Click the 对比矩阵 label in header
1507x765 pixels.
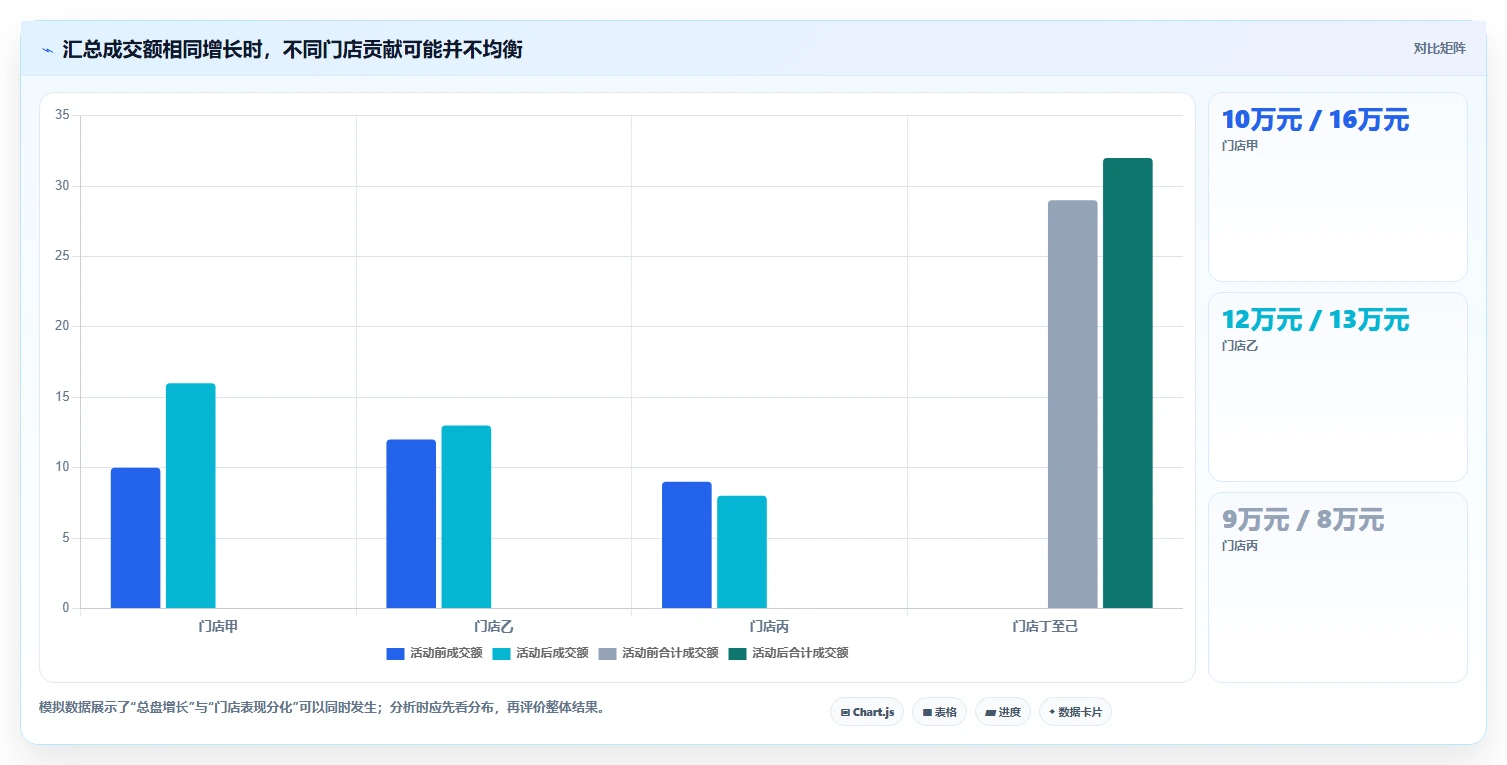pos(1439,49)
